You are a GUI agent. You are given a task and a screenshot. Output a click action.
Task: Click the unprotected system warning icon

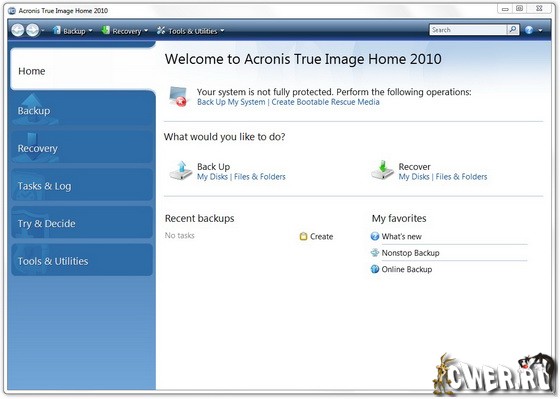178,97
